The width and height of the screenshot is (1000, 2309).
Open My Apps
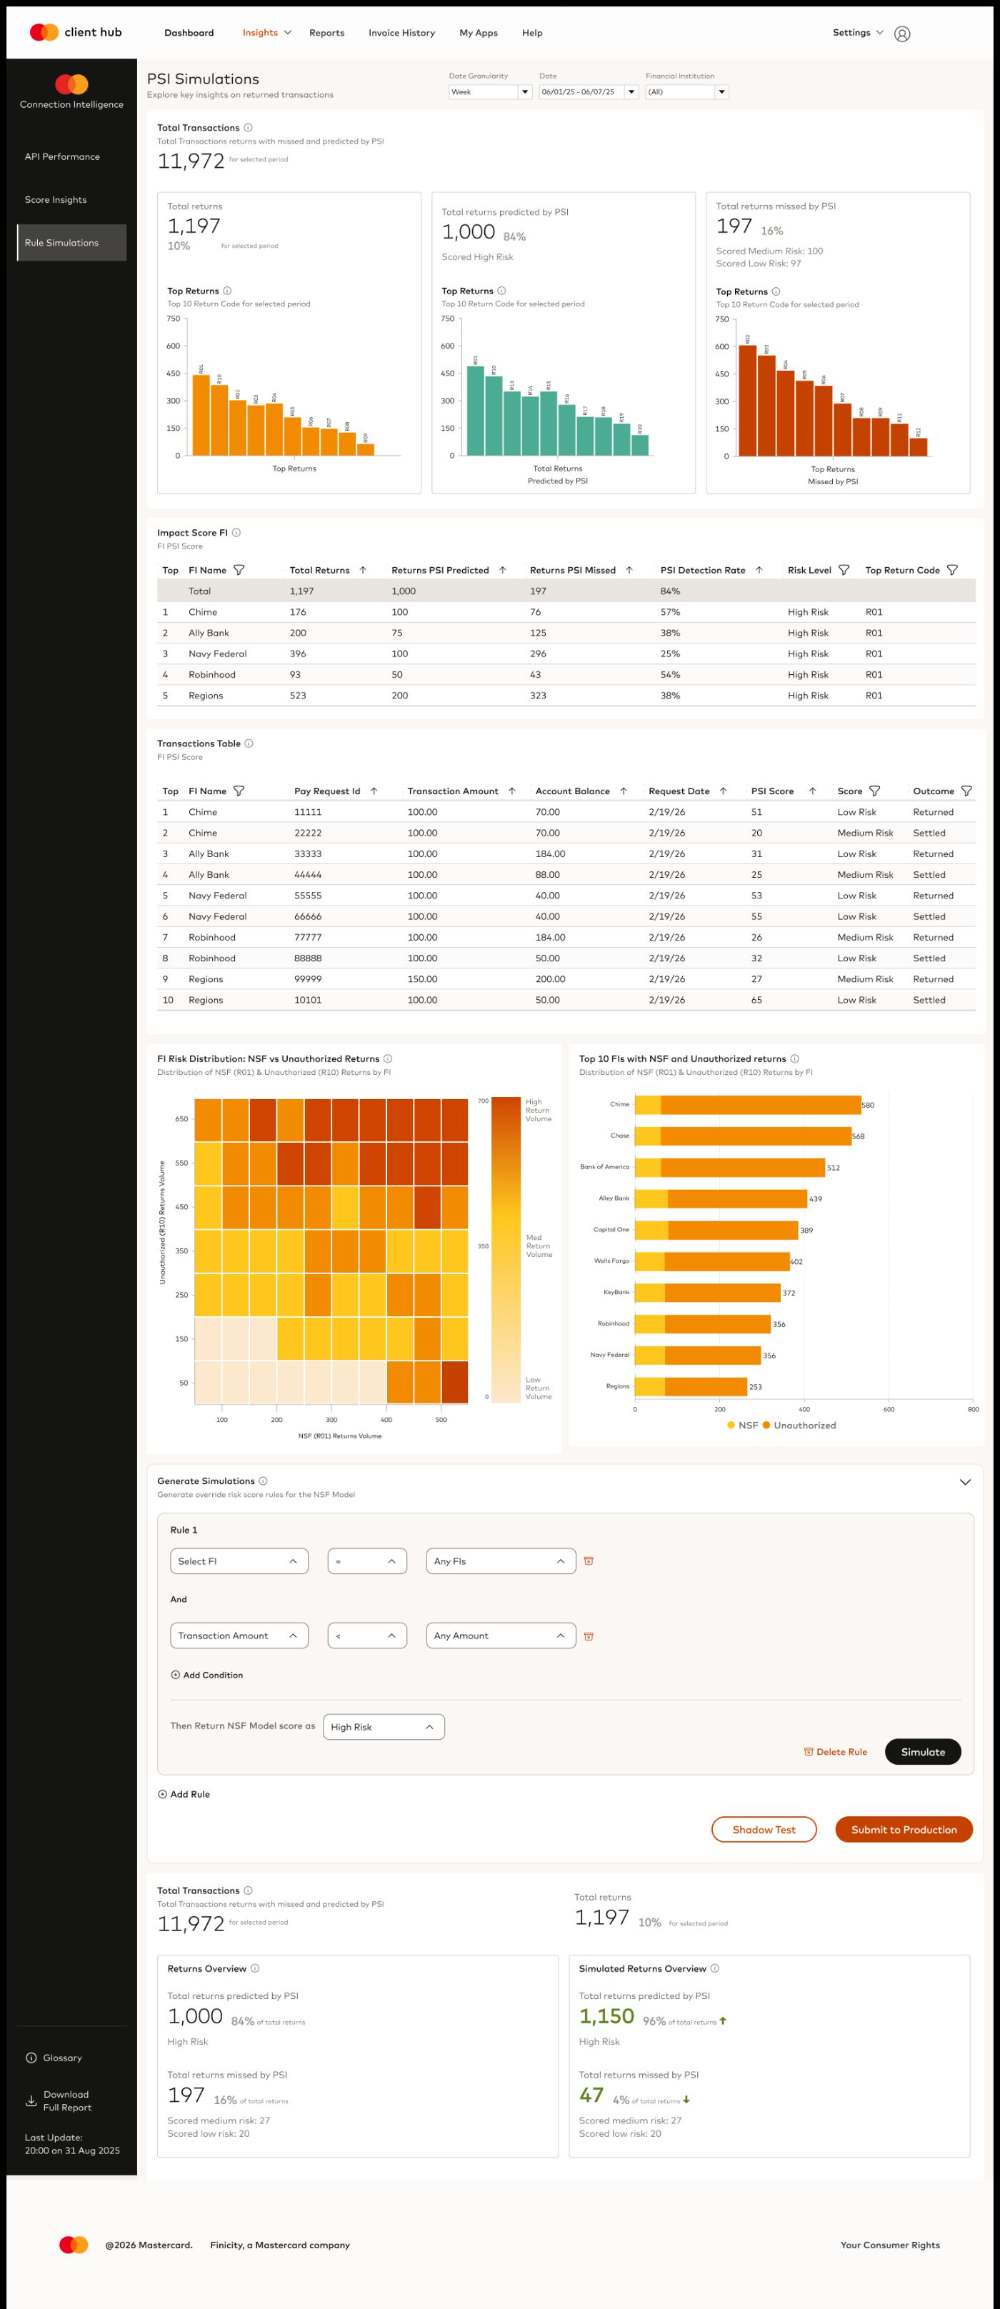[x=479, y=33]
